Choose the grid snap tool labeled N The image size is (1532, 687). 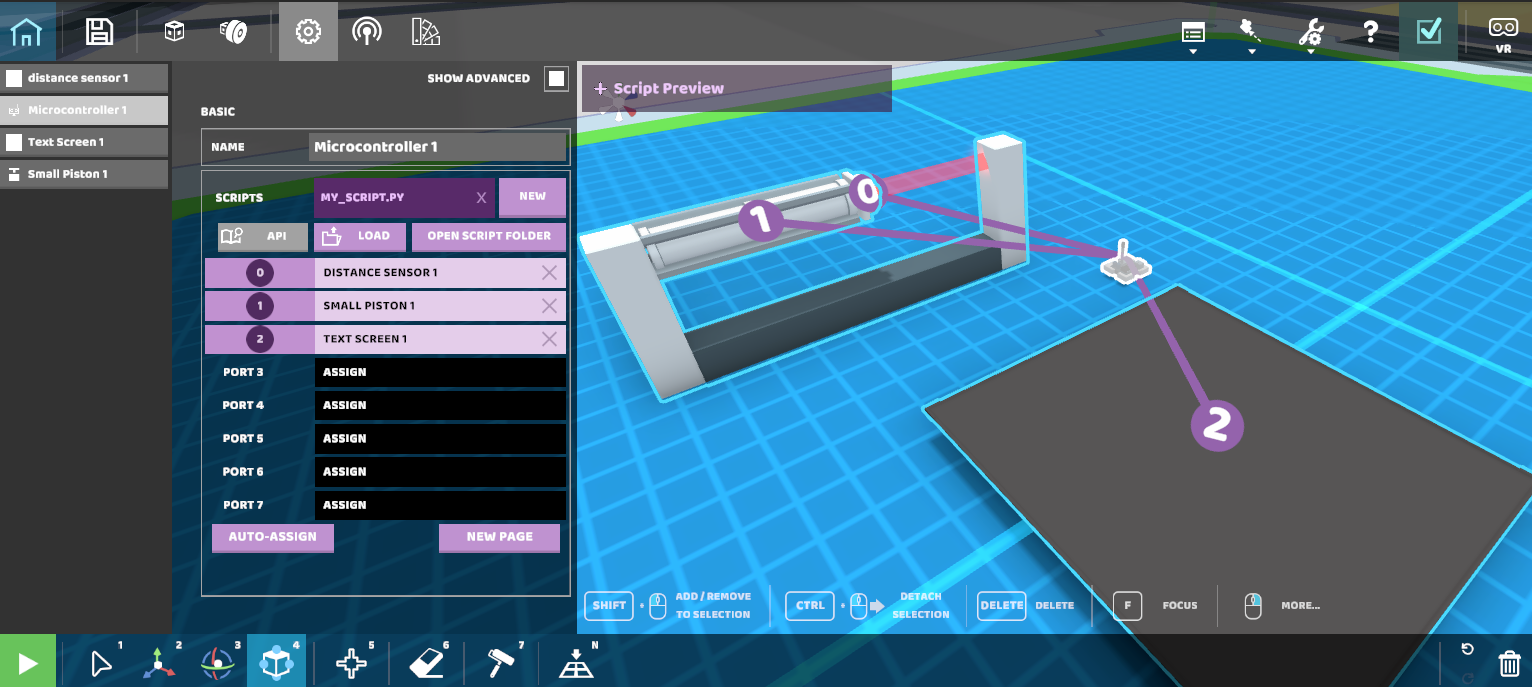click(578, 664)
